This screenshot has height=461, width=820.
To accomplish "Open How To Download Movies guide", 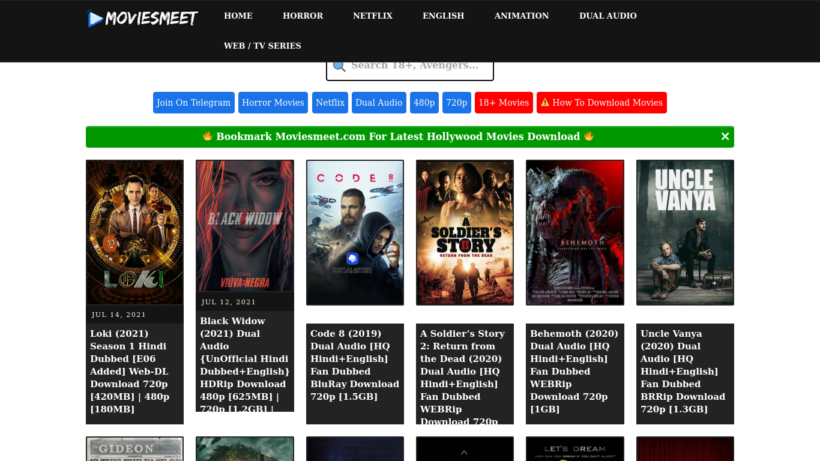I will click(601, 103).
